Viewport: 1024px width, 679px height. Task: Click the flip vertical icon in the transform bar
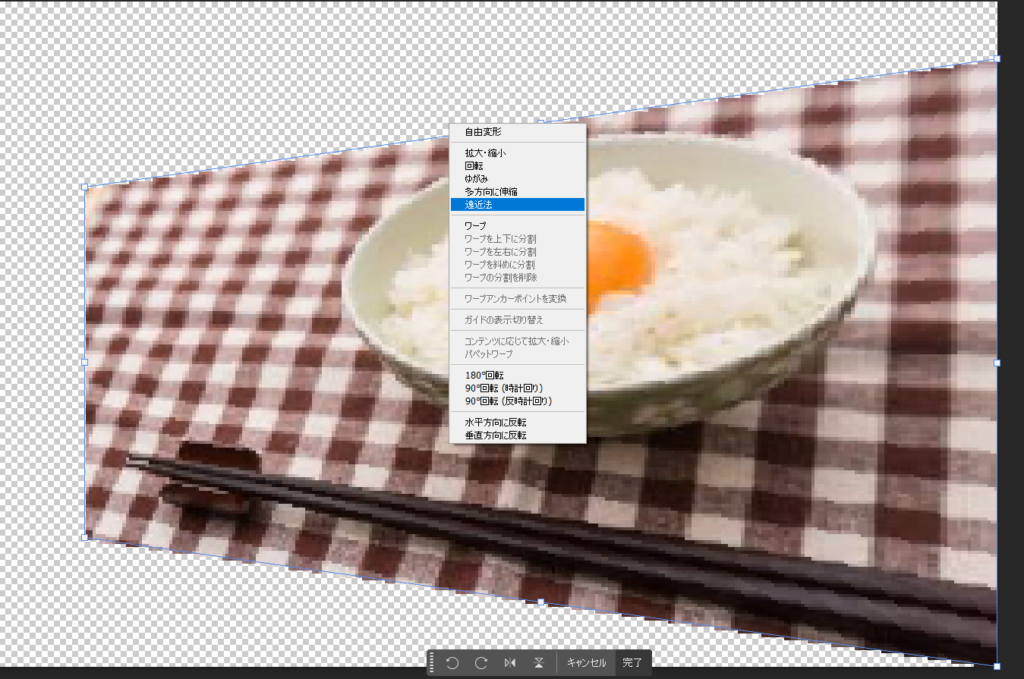click(538, 662)
